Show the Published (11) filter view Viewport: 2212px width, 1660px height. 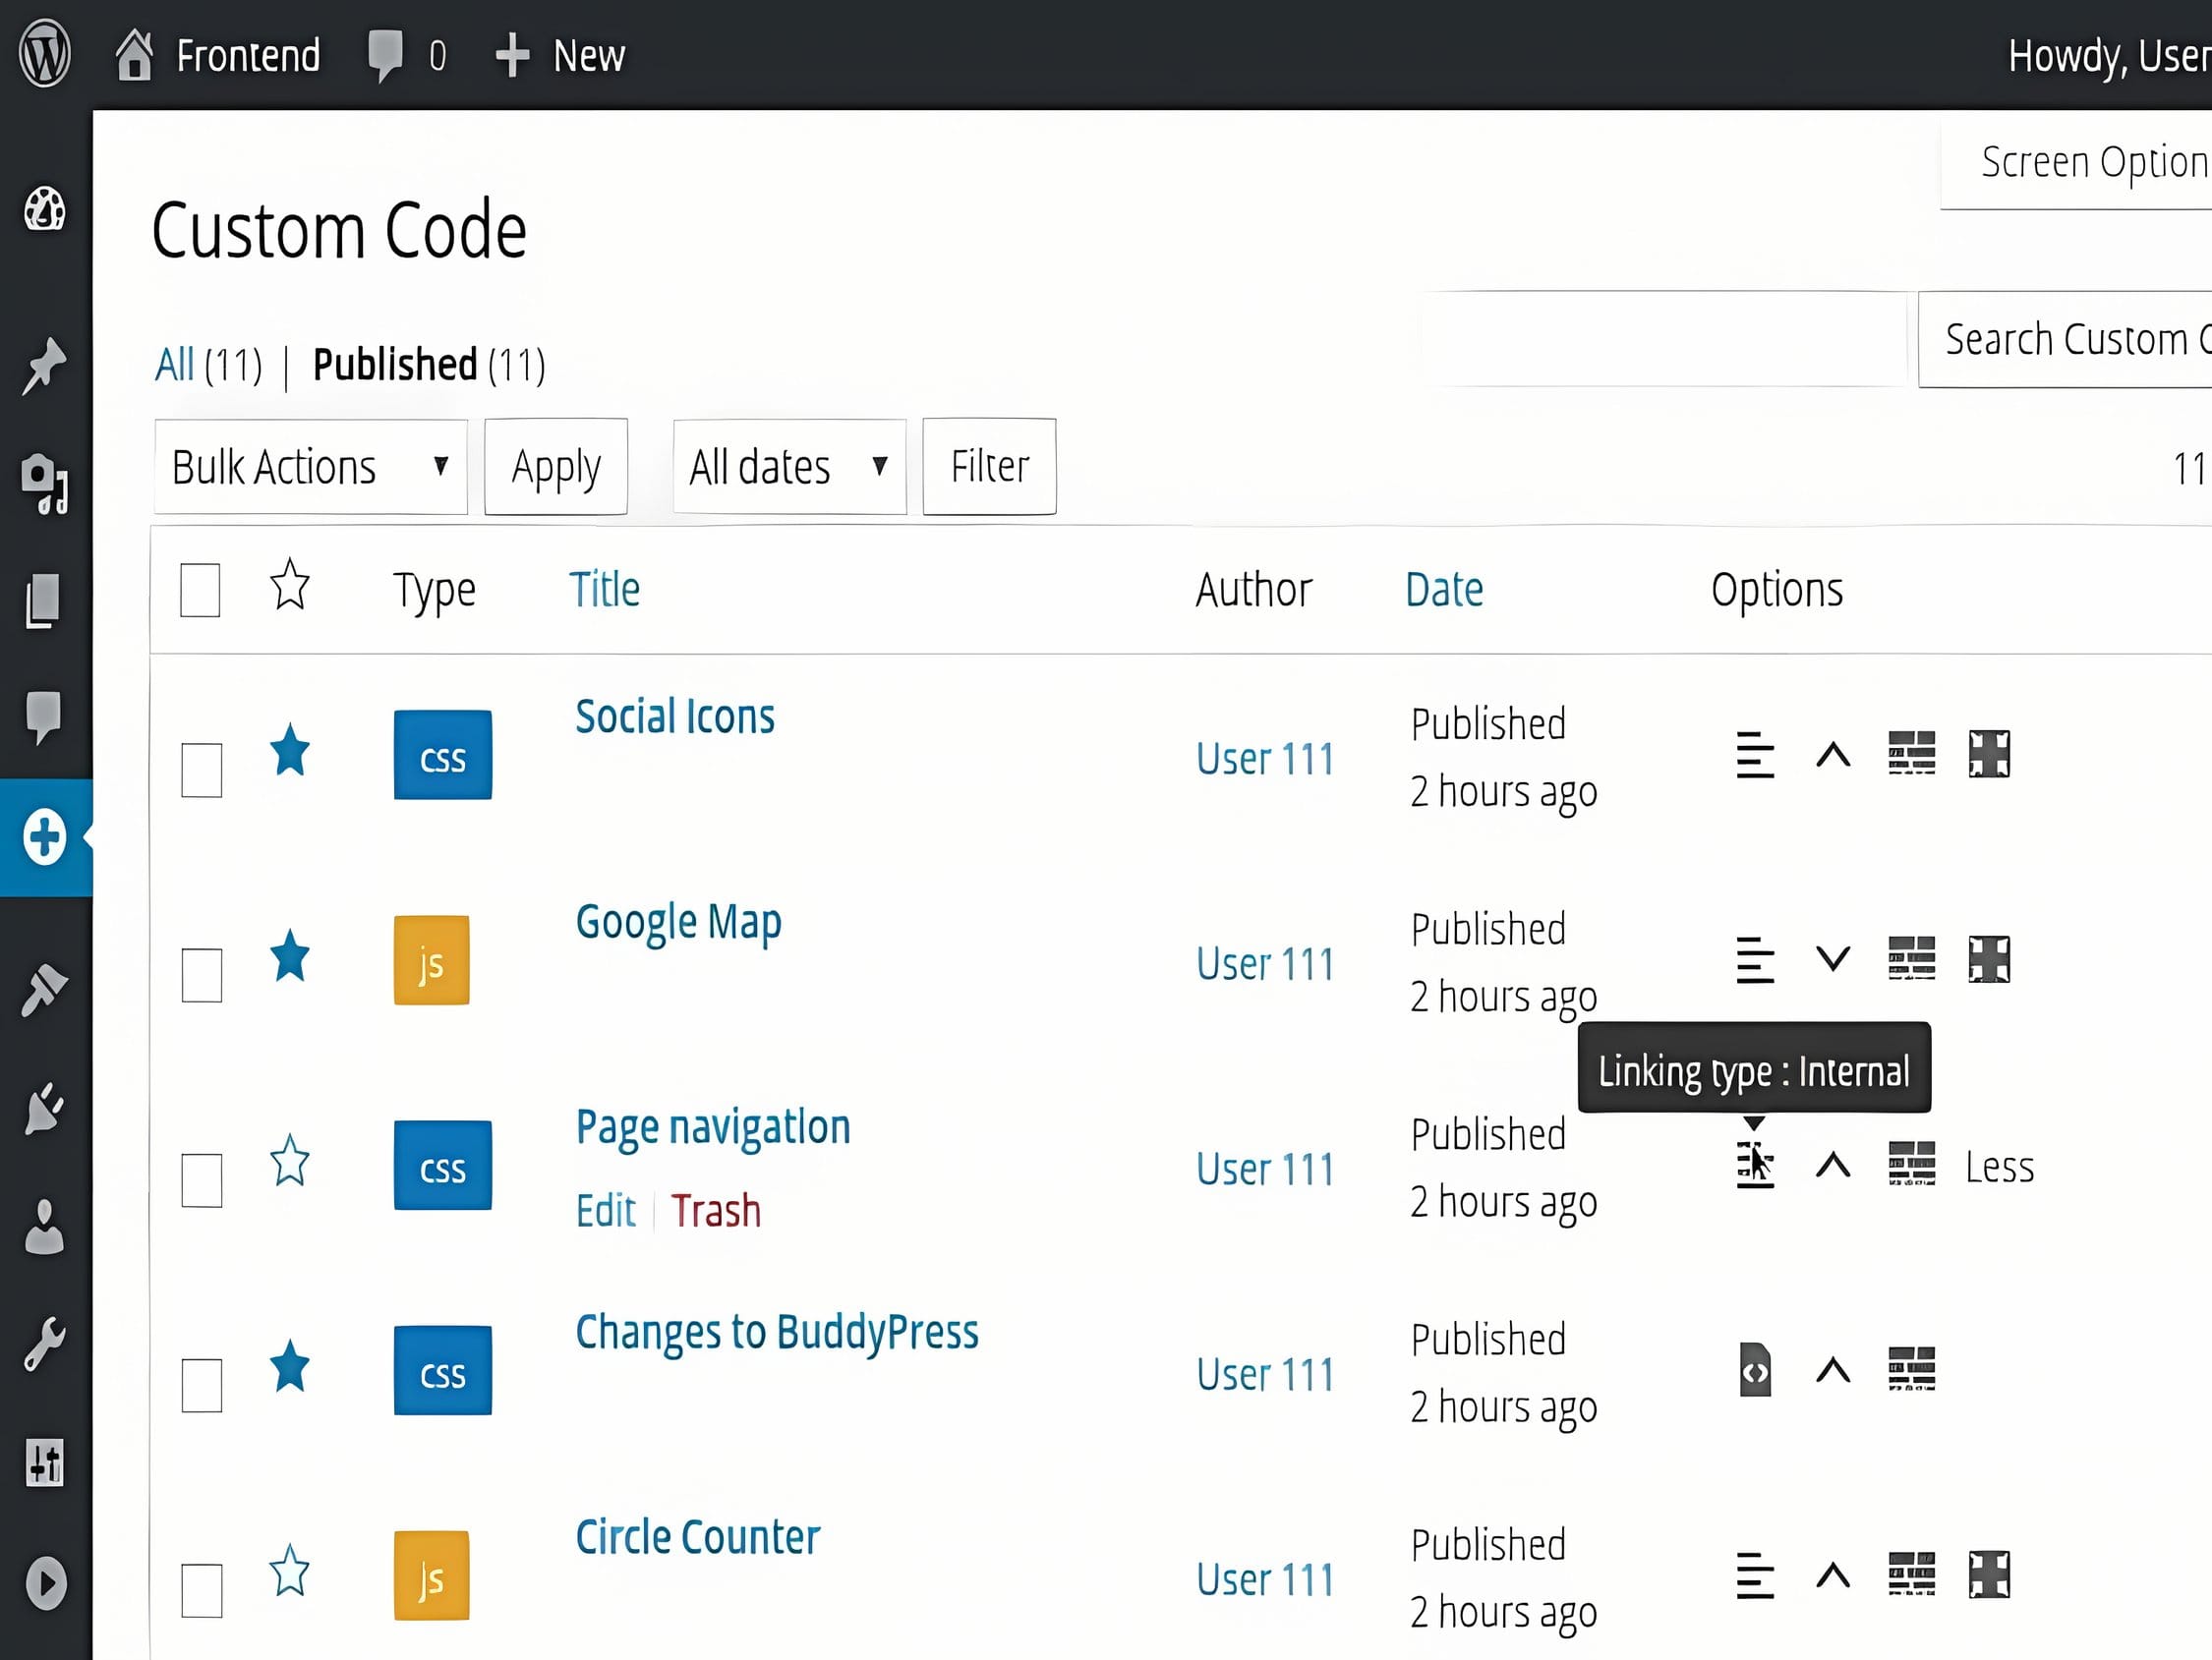coord(429,365)
